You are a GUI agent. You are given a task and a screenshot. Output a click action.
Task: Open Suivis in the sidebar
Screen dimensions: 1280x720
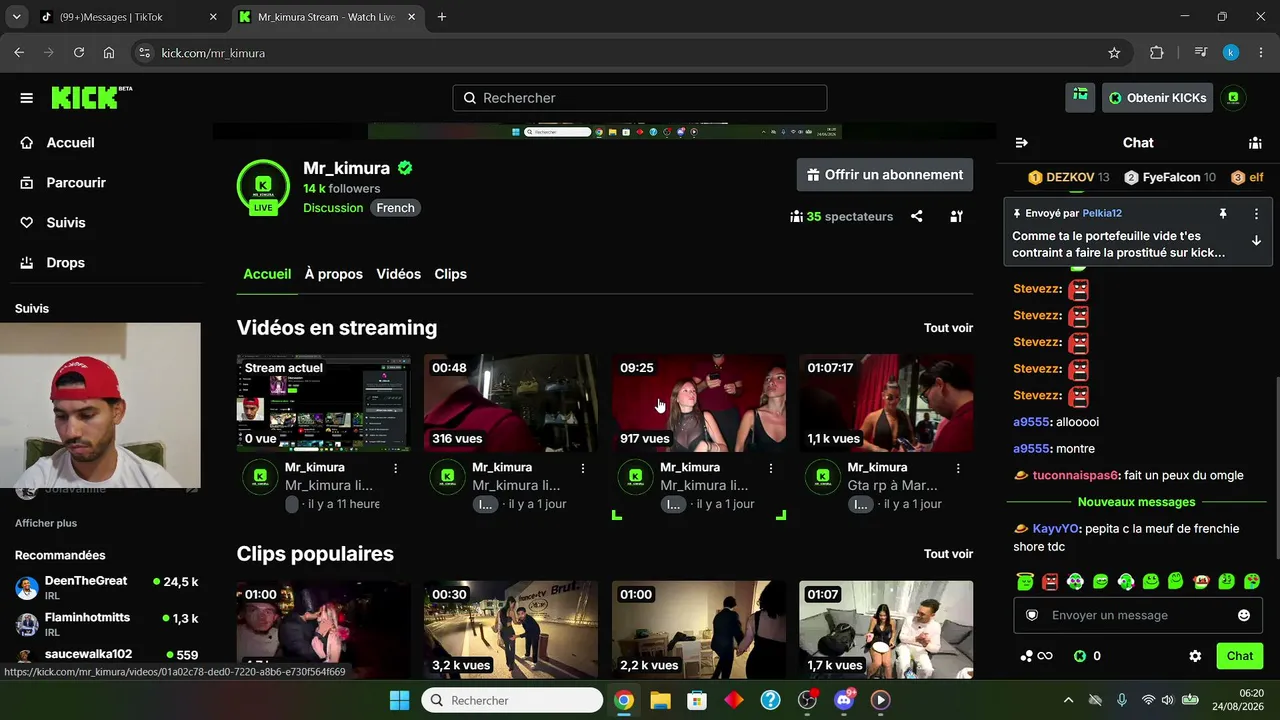pyautogui.click(x=66, y=223)
